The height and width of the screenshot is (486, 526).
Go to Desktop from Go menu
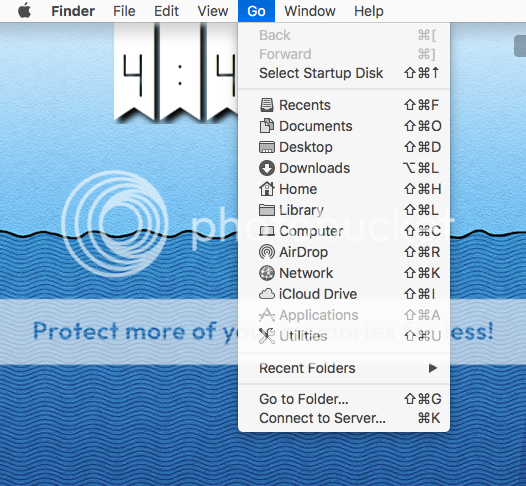344,147
